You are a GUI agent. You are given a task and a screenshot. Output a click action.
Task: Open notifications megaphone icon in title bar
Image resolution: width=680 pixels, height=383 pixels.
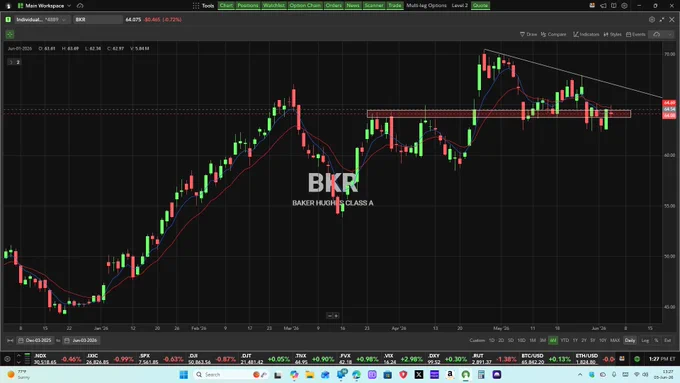click(603, 6)
